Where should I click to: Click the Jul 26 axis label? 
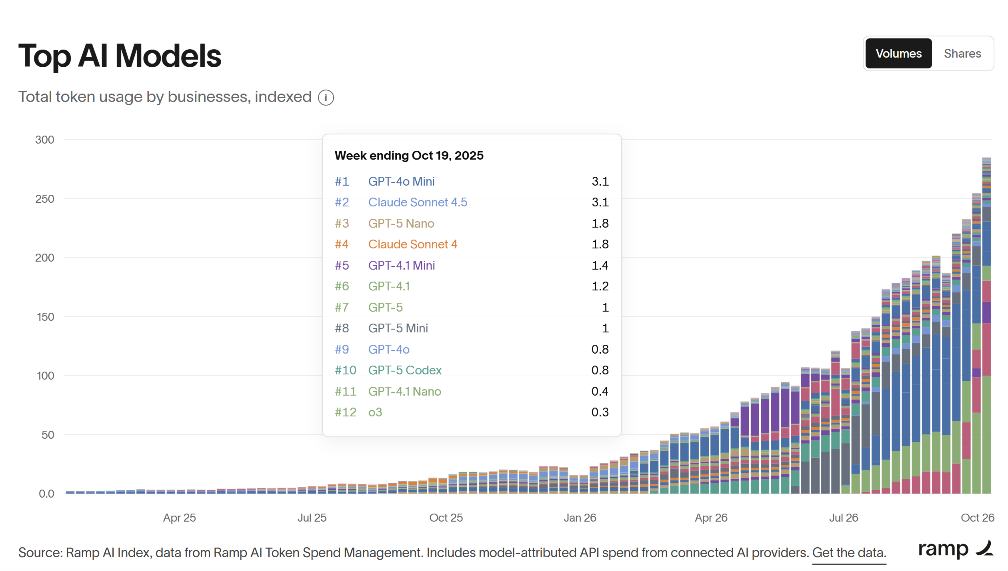pos(843,518)
